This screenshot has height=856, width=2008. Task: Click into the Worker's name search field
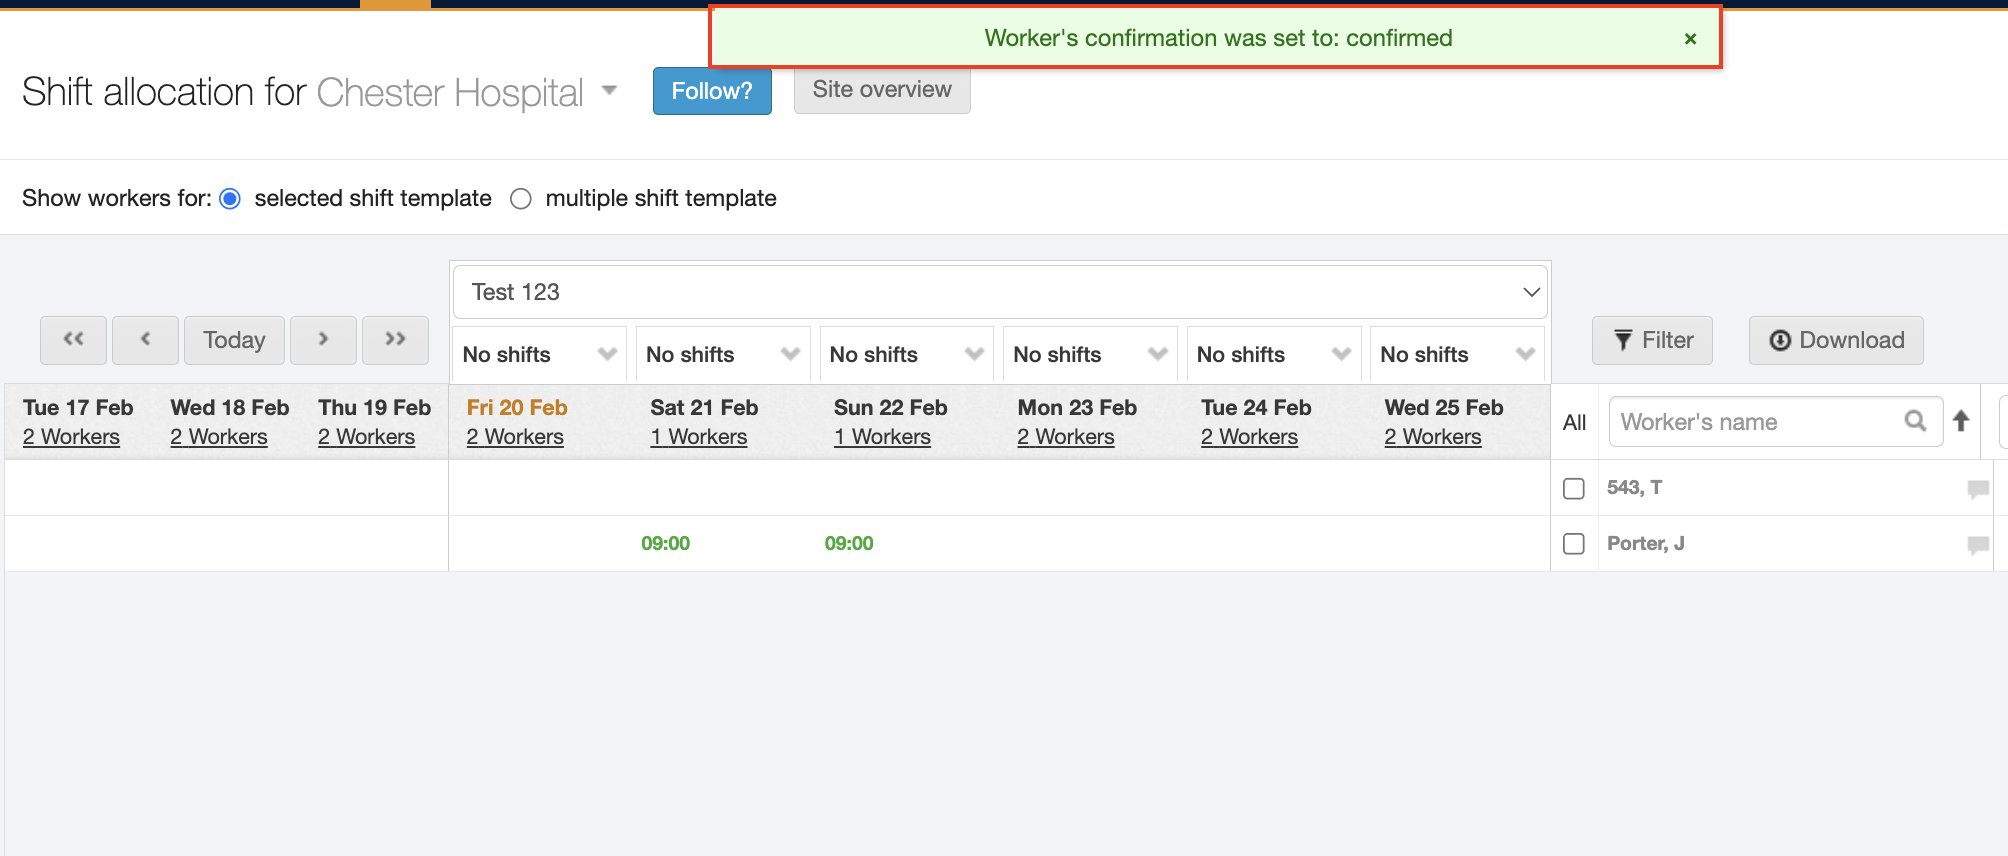pos(1755,422)
